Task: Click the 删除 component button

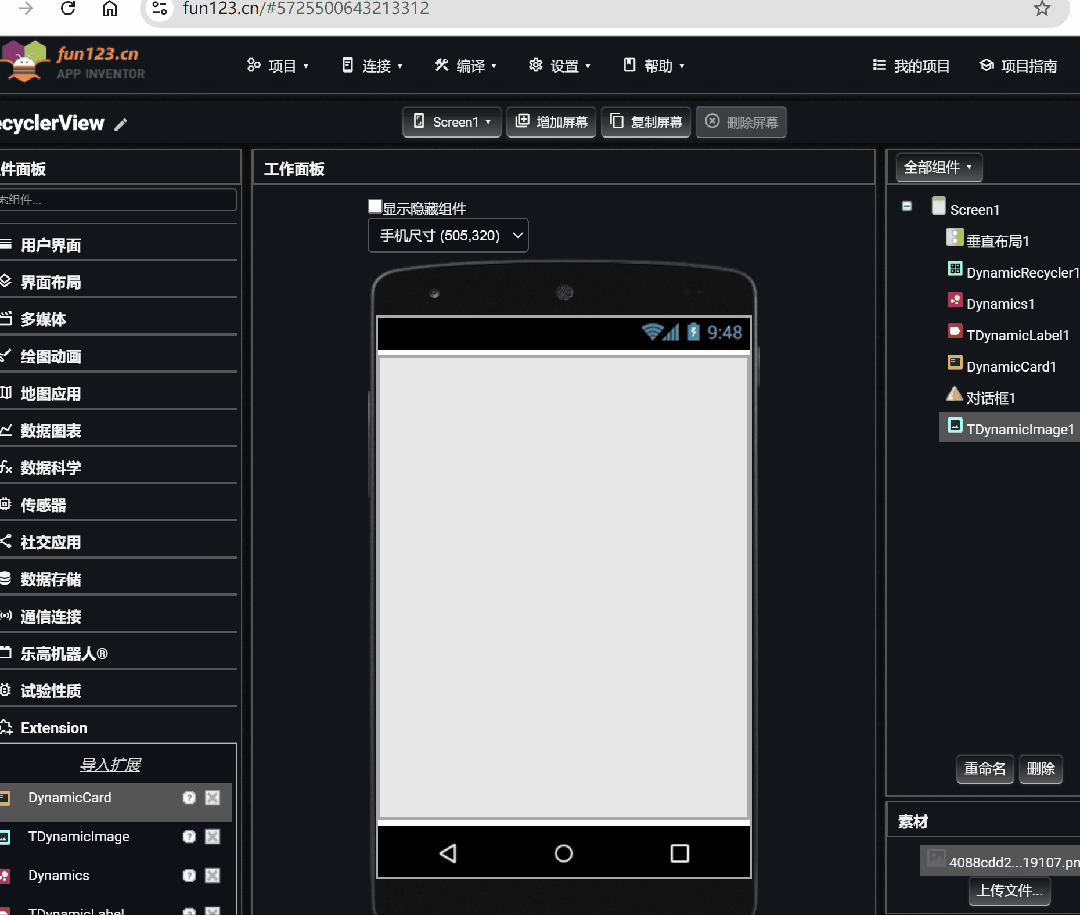Action: point(1041,769)
